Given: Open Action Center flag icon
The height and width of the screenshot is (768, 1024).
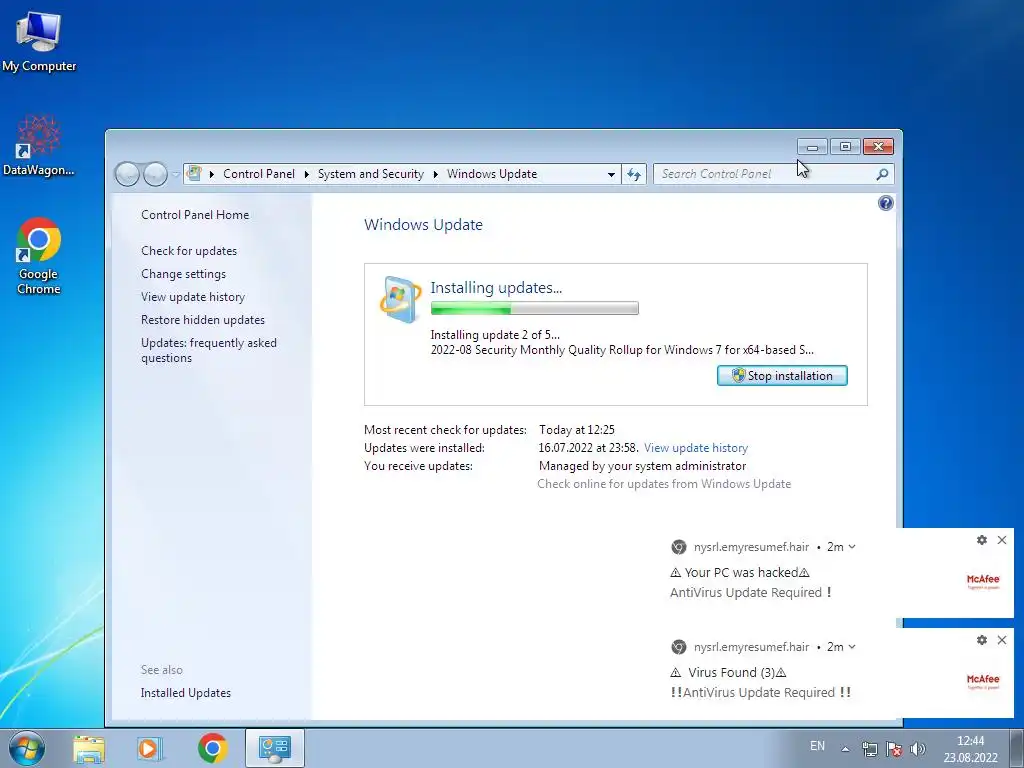Looking at the screenshot, I should click(x=893, y=748).
